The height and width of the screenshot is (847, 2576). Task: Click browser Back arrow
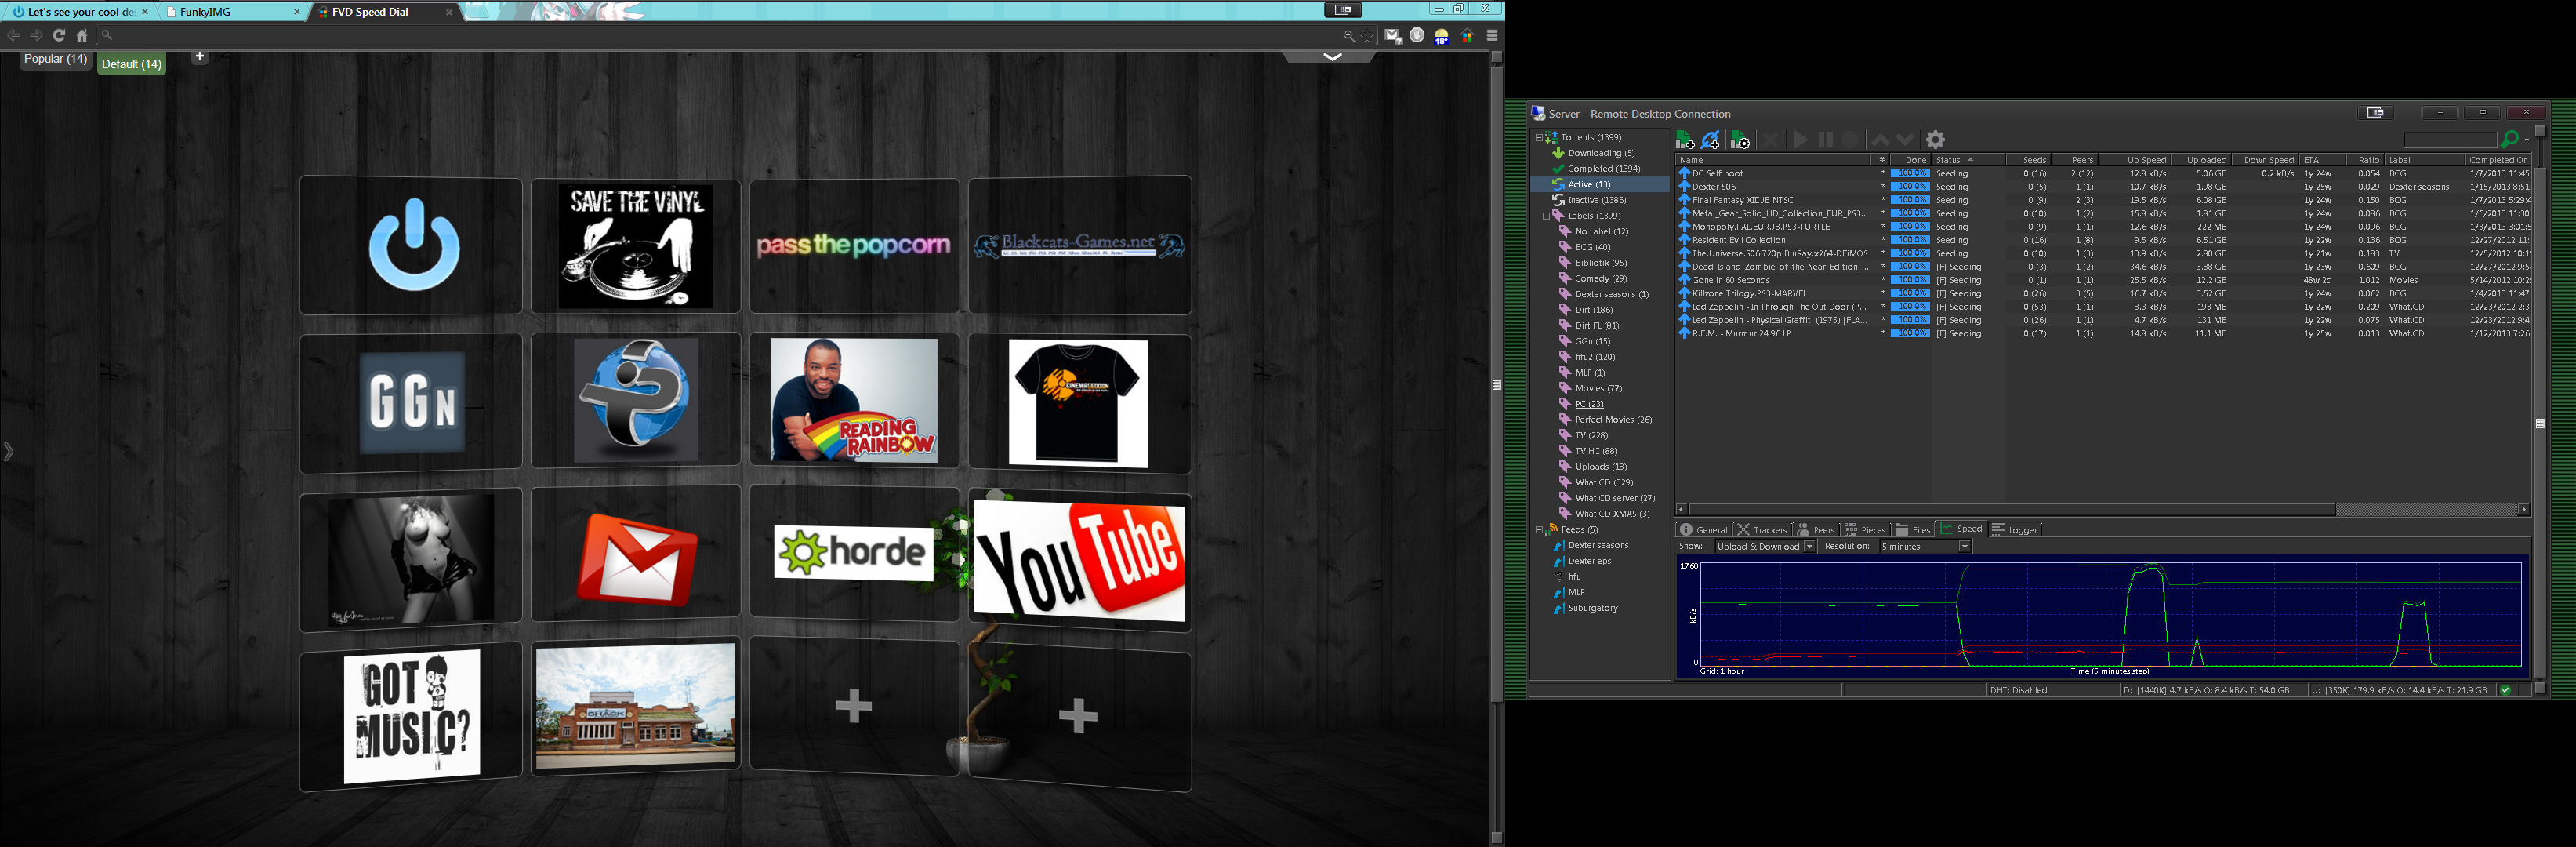tap(13, 35)
